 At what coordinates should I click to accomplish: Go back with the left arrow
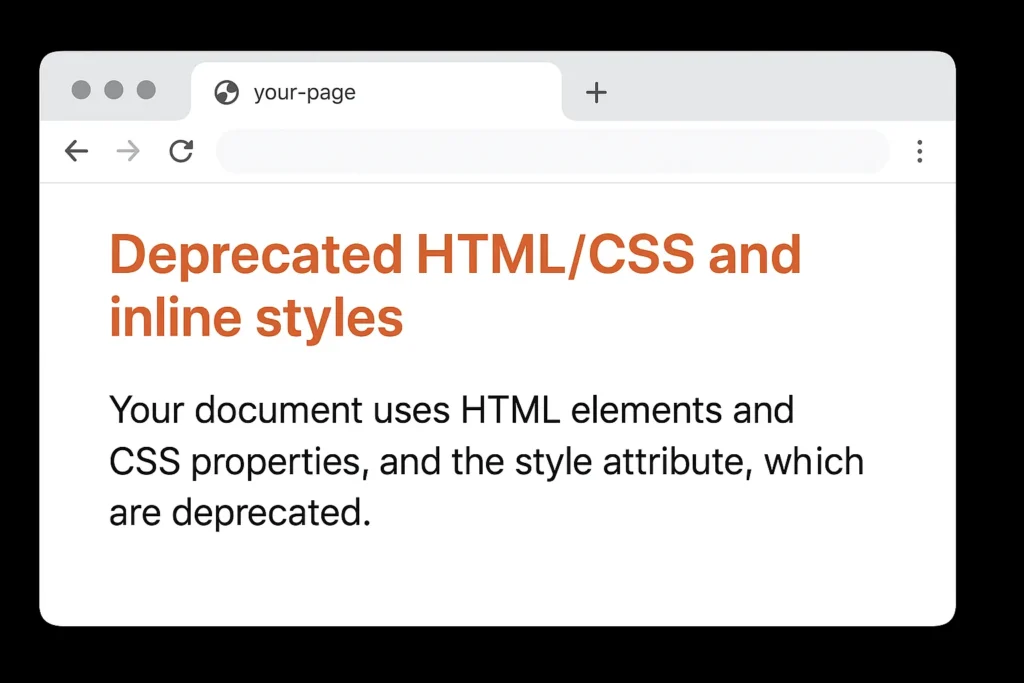[x=76, y=151]
